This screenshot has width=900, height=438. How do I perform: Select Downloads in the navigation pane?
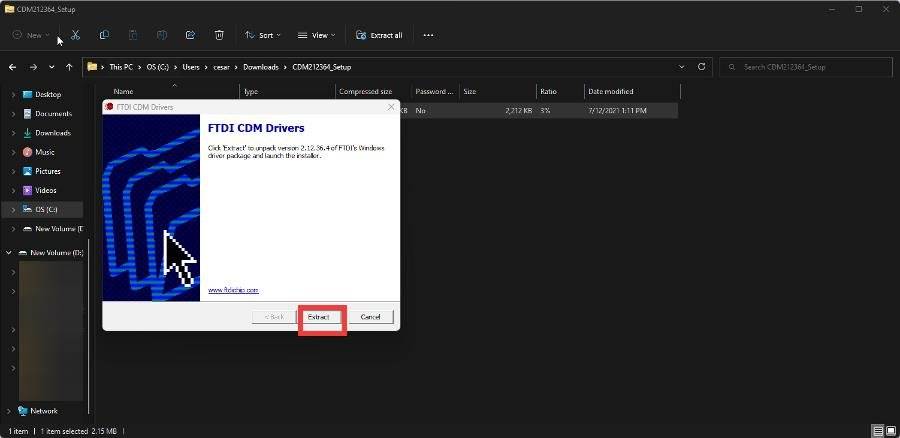[52, 133]
